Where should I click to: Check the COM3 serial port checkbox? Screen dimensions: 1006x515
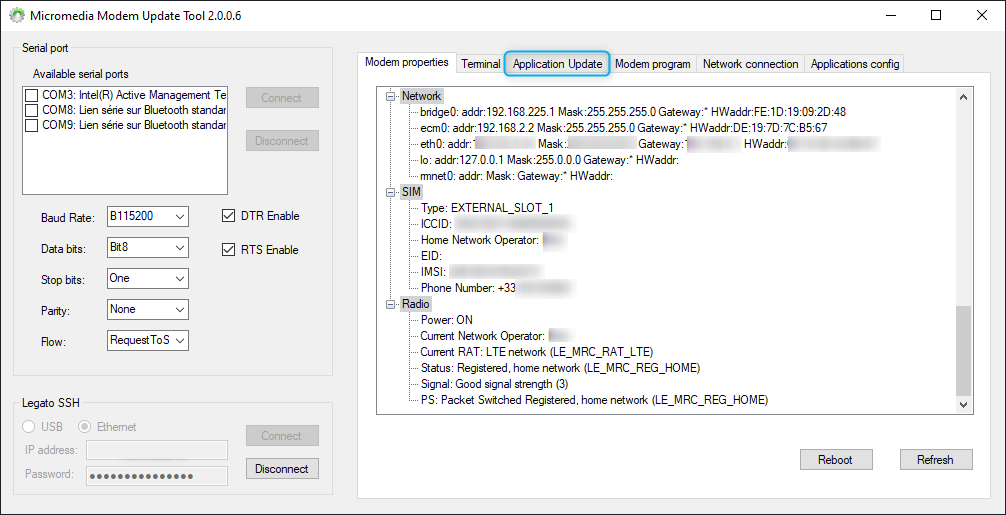(x=32, y=95)
